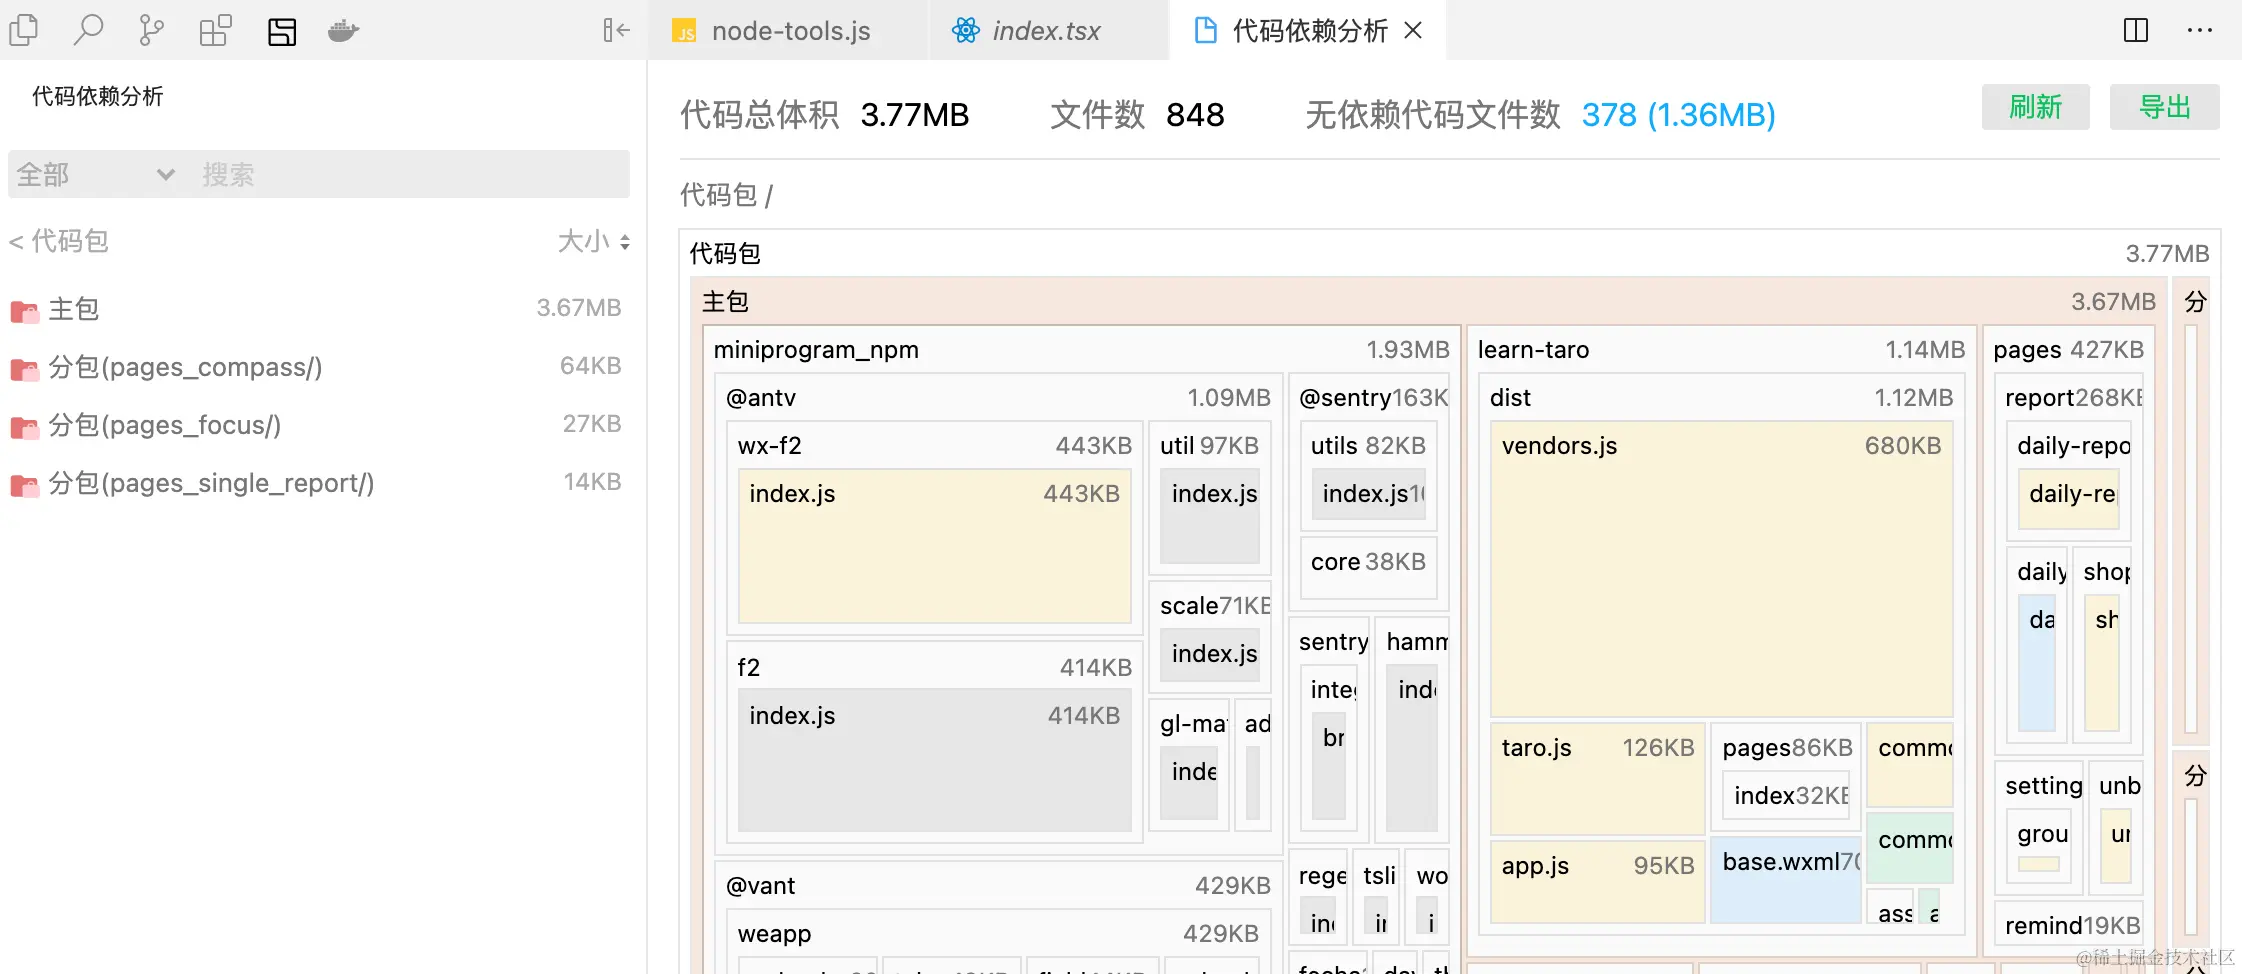Collapse the sidebar with arrow icon
Viewport: 2242px width, 974px height.
coord(616,30)
